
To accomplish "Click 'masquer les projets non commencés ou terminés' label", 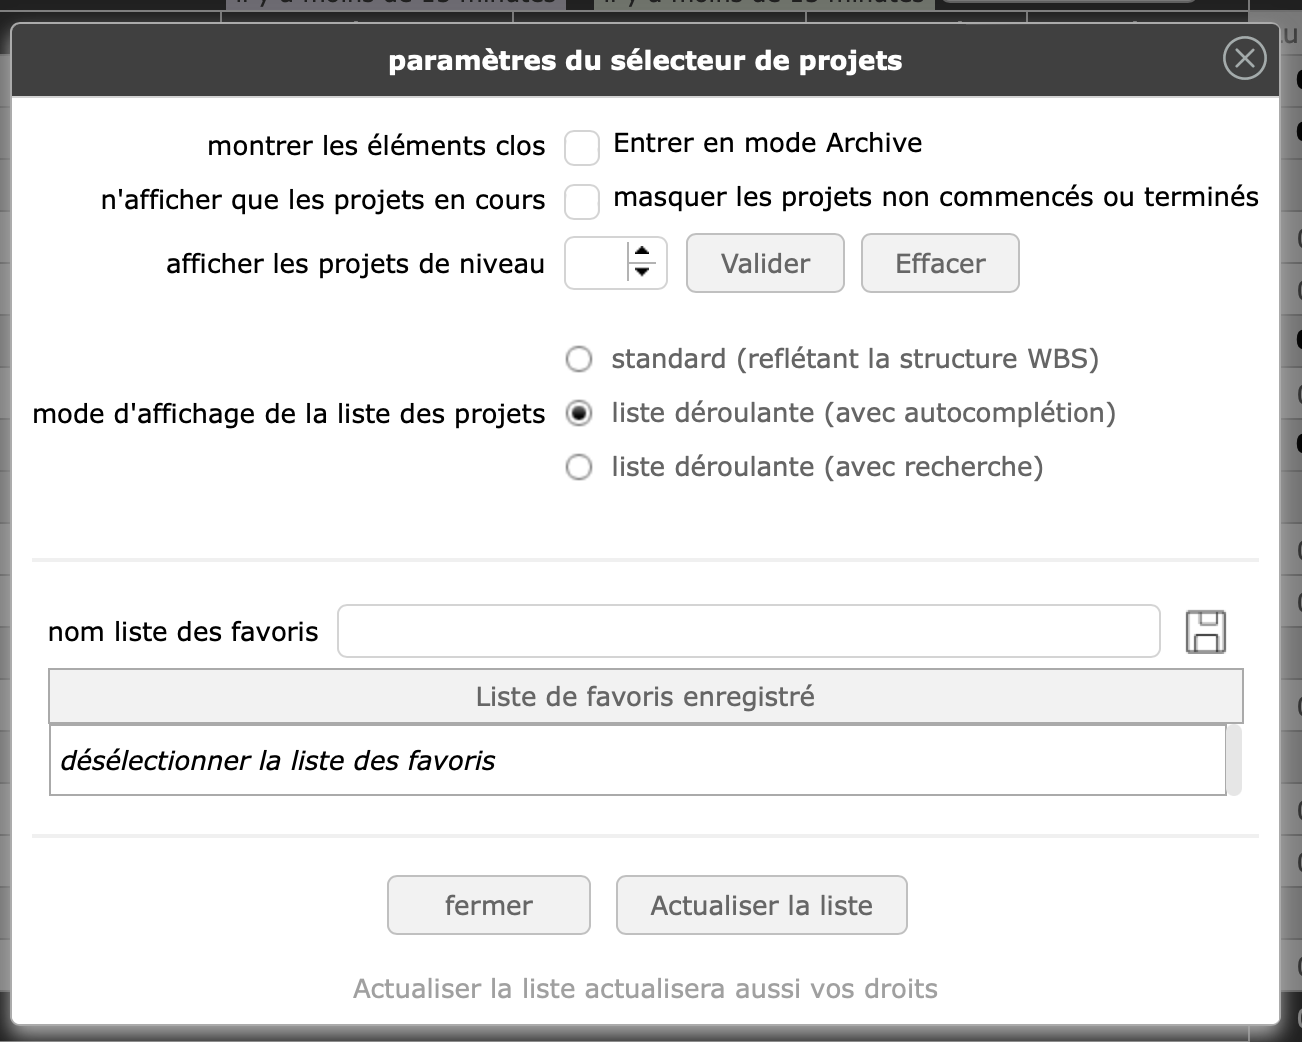I will point(935,197).
